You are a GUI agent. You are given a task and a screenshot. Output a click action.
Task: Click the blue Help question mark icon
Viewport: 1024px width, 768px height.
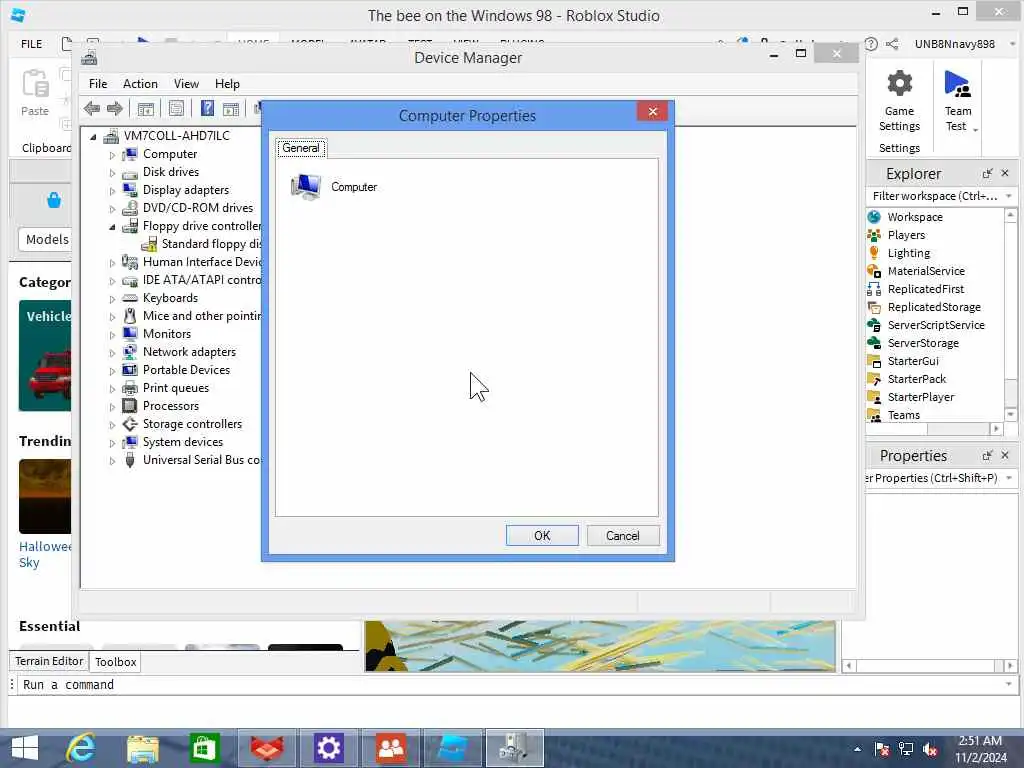207,108
